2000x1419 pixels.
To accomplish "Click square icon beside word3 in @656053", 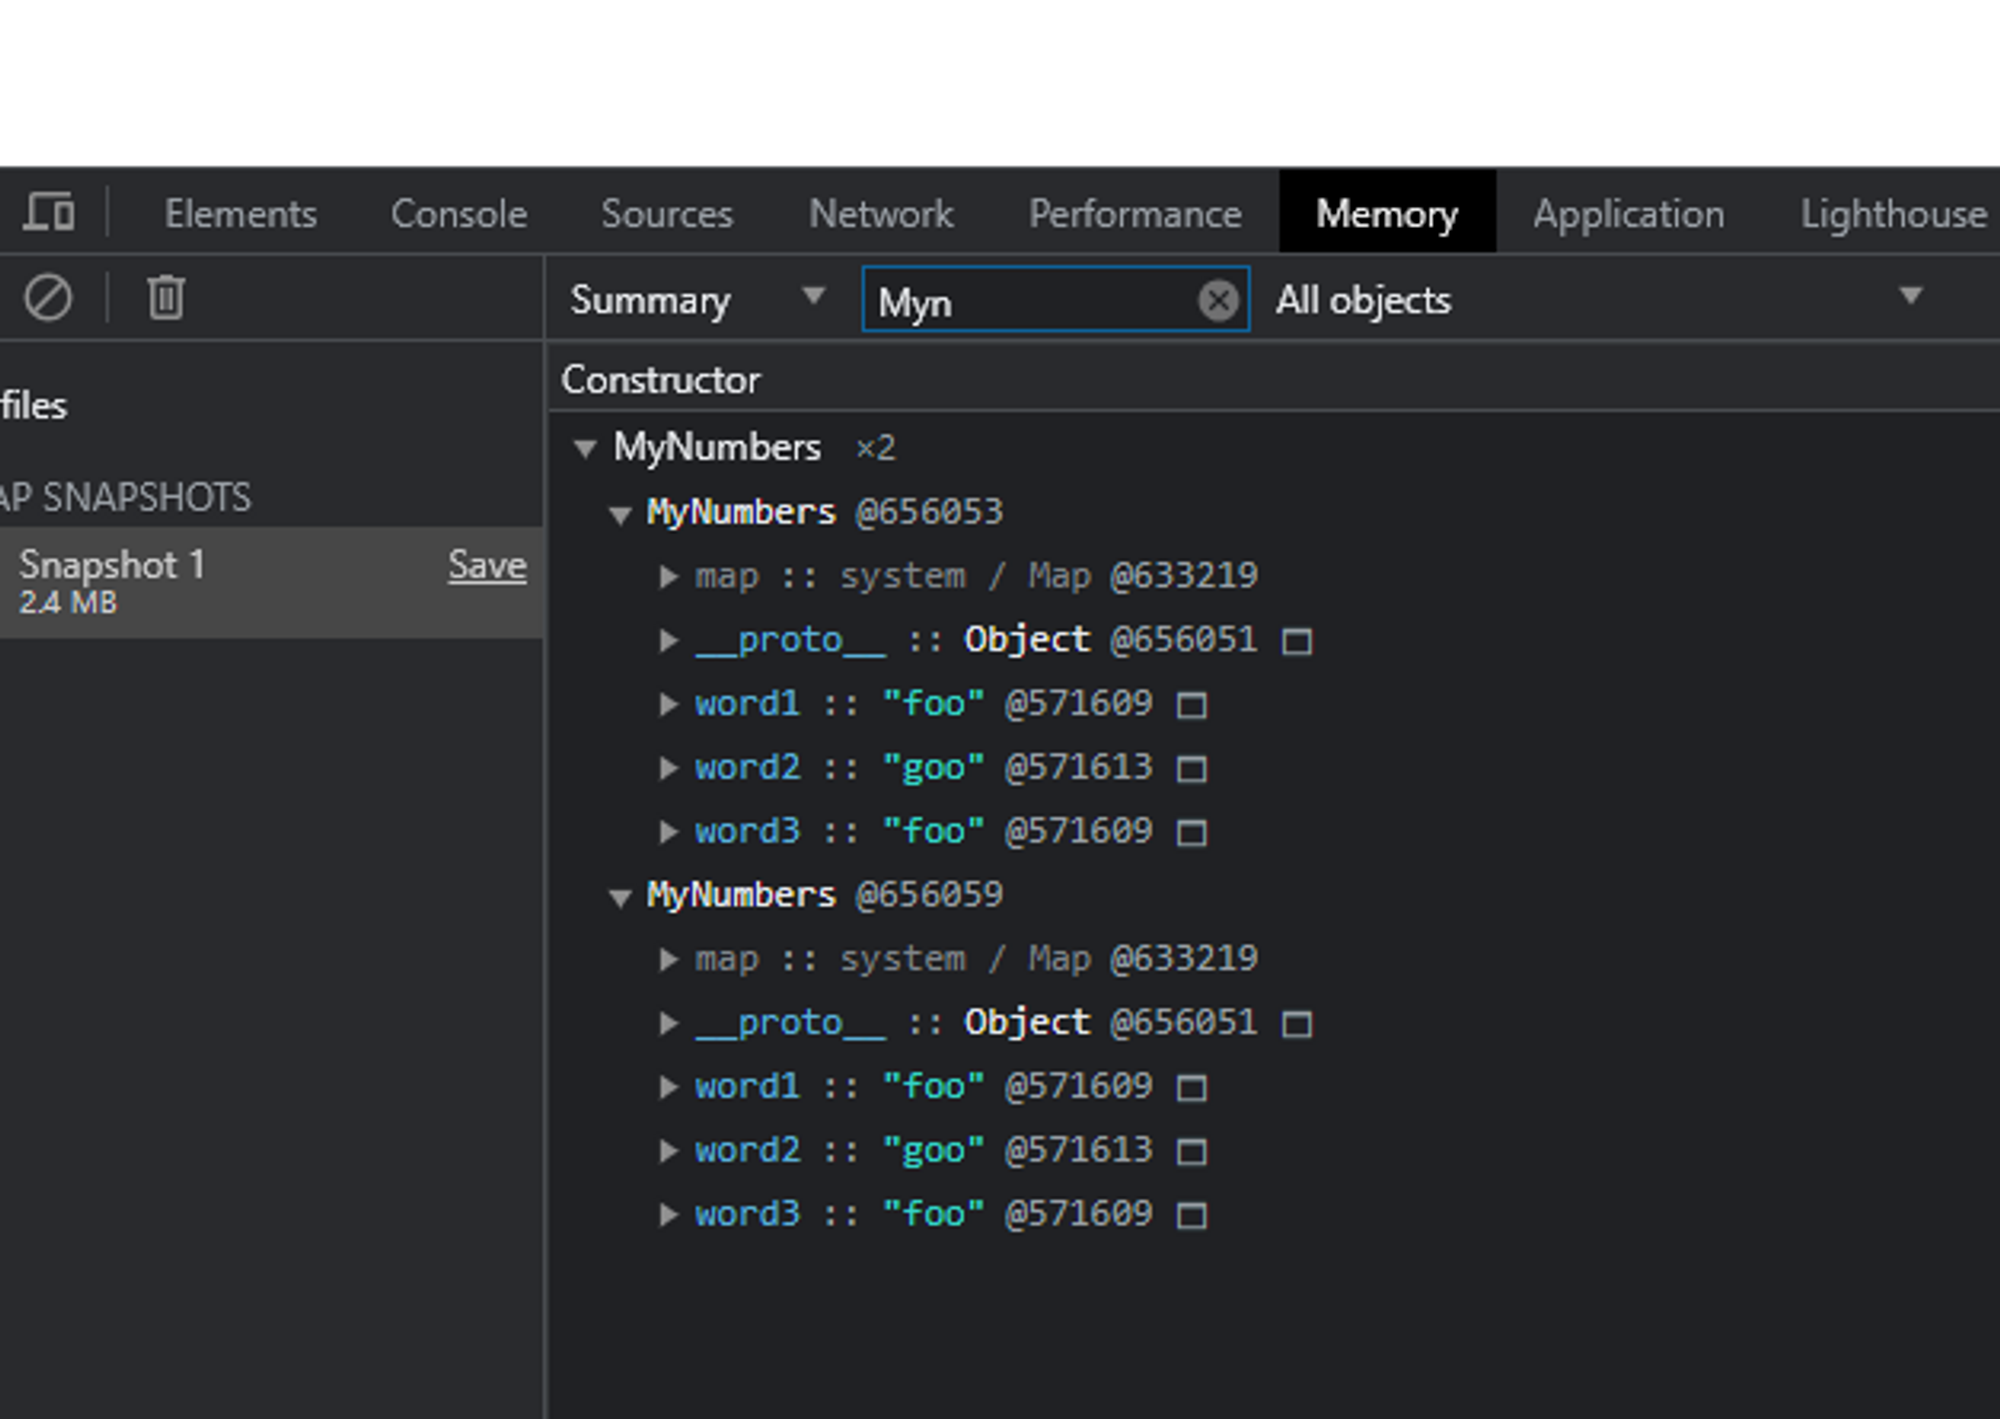I will click(1191, 833).
